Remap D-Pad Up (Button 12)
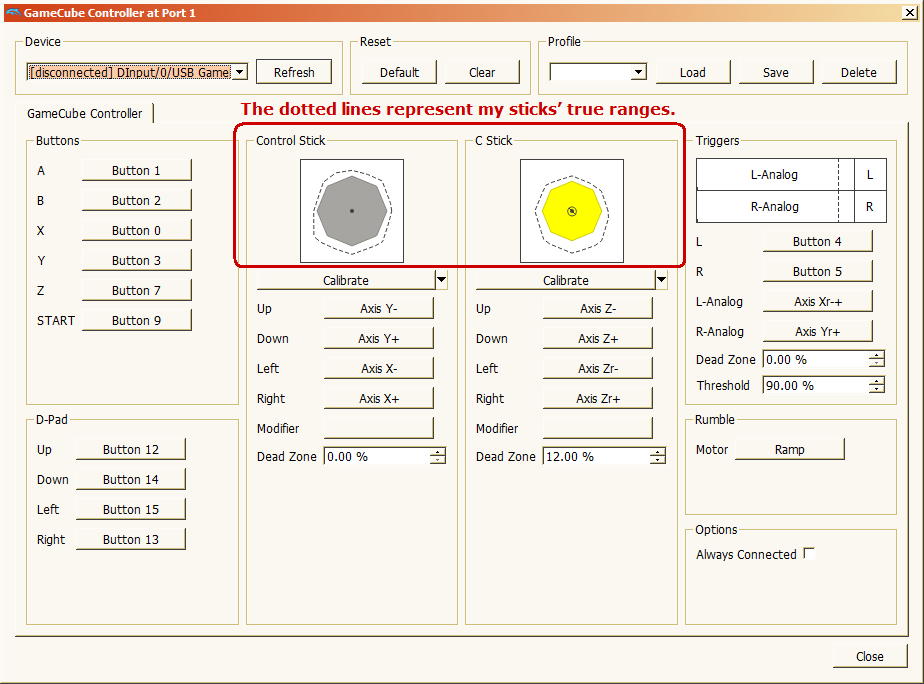This screenshot has height=684, width=924. [130, 450]
